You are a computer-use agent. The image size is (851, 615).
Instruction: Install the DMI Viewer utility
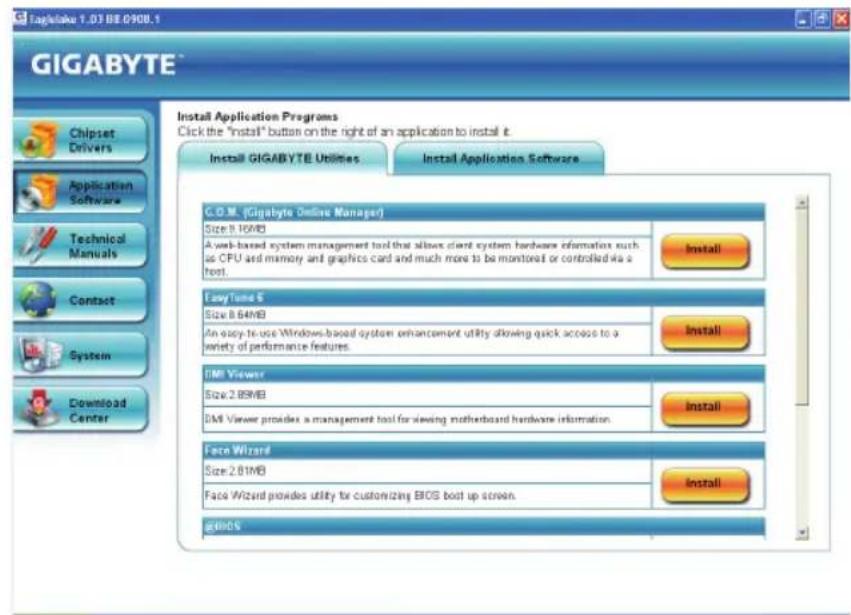(x=704, y=408)
